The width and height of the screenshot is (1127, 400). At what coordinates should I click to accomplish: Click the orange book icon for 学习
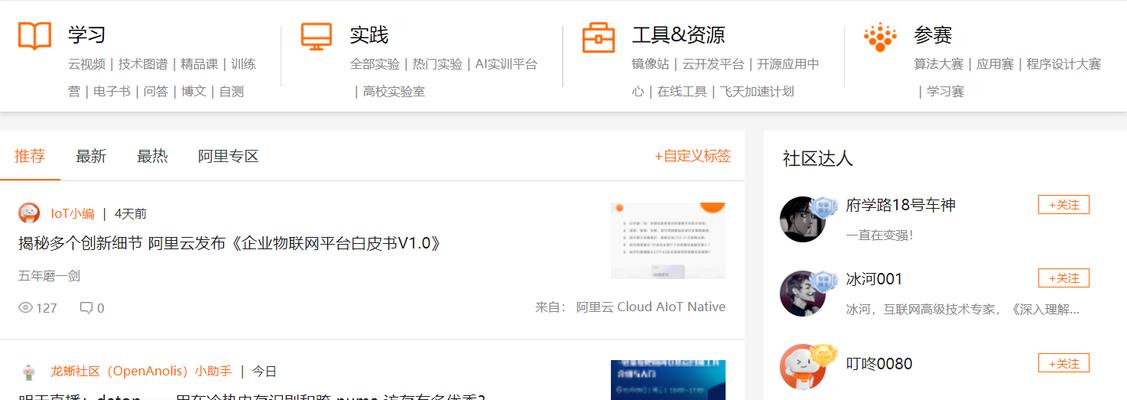(x=34, y=36)
